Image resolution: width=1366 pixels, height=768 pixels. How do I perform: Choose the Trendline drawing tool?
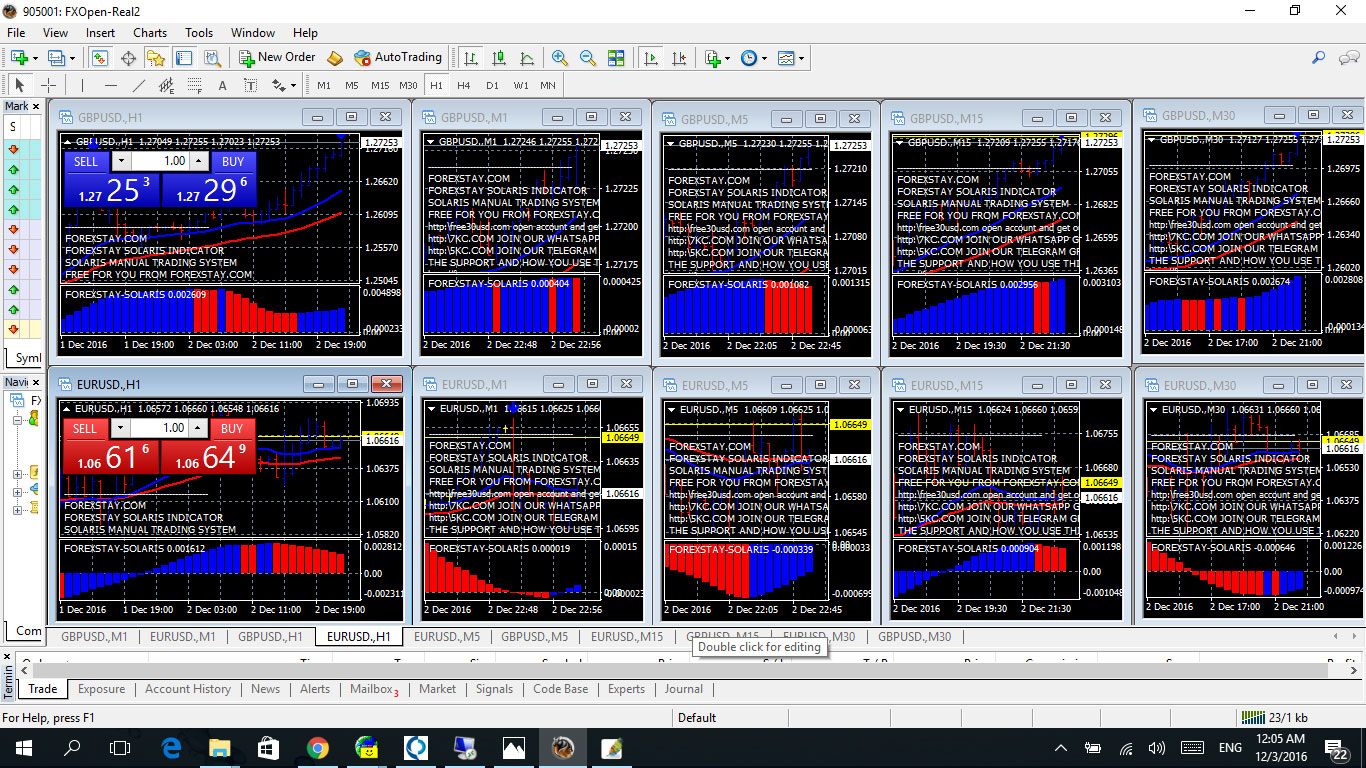pos(139,85)
